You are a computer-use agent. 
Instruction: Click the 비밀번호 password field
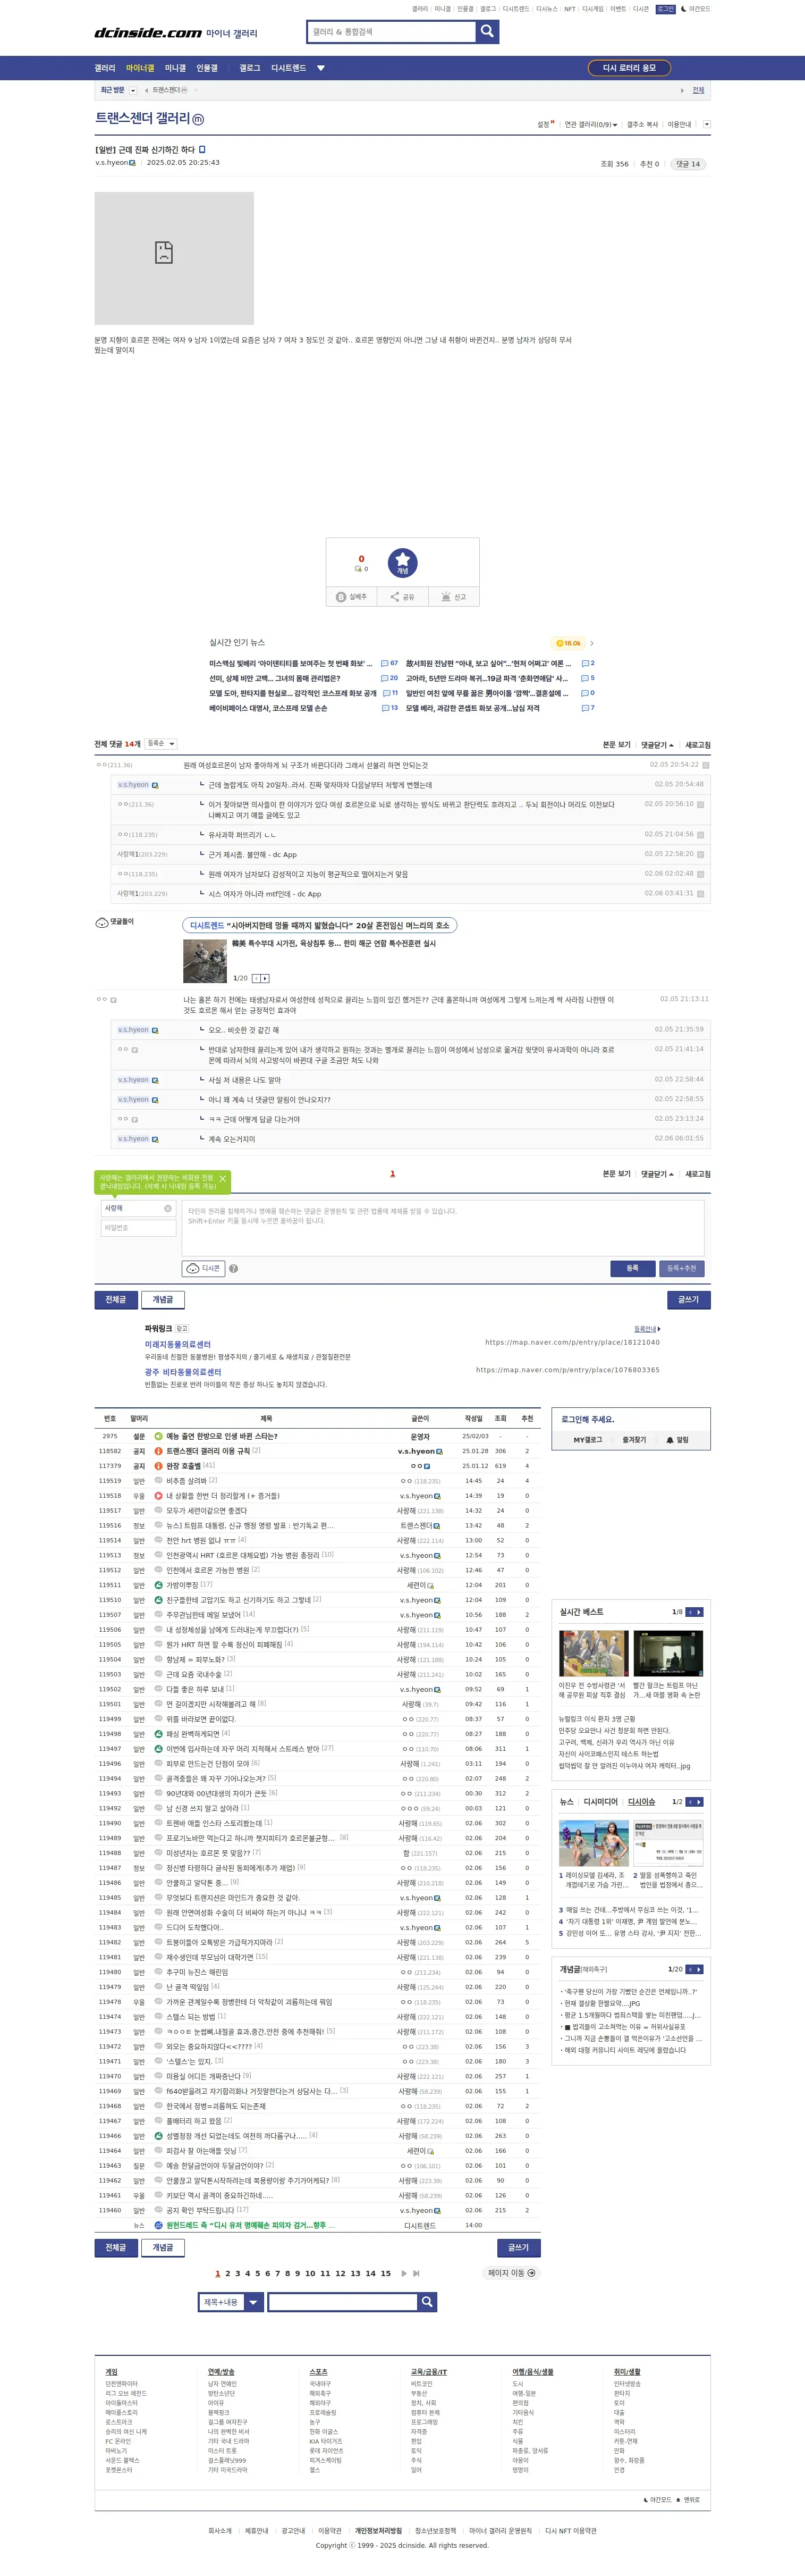(x=138, y=1227)
